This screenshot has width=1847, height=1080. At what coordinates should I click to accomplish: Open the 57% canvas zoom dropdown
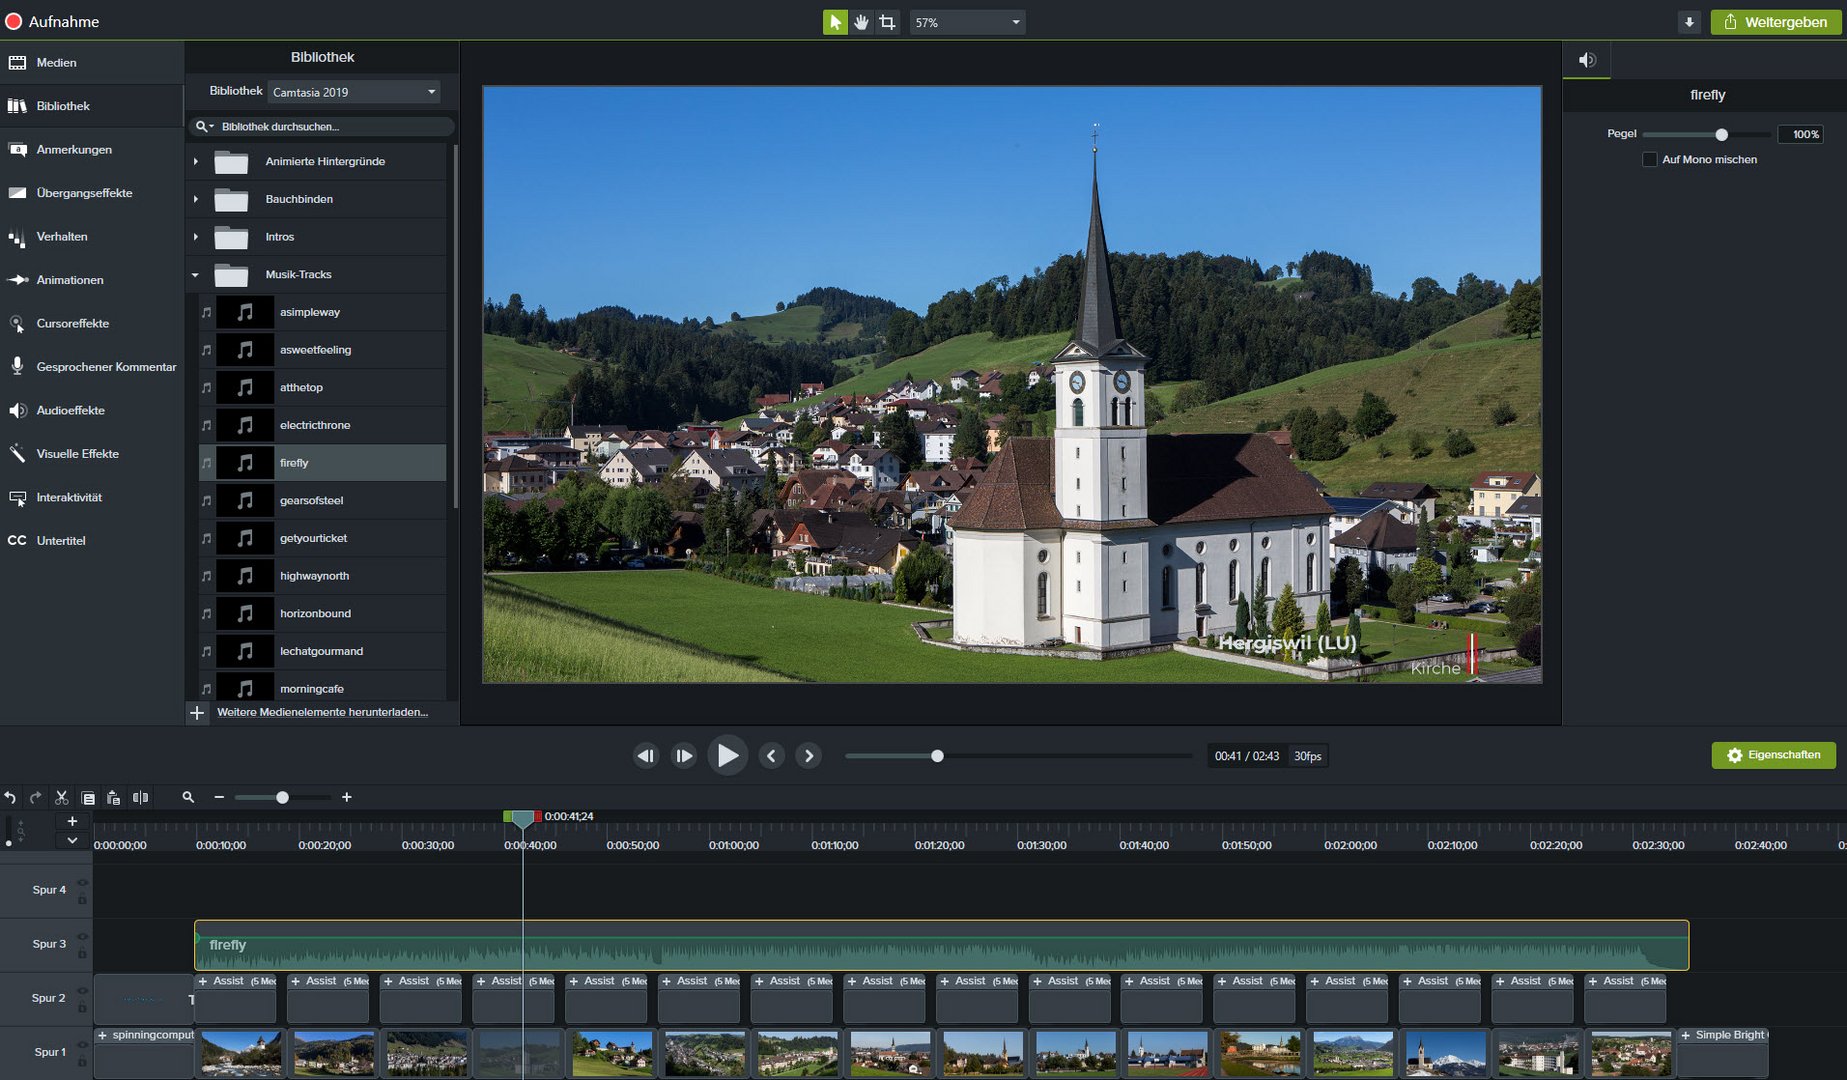click(x=967, y=22)
